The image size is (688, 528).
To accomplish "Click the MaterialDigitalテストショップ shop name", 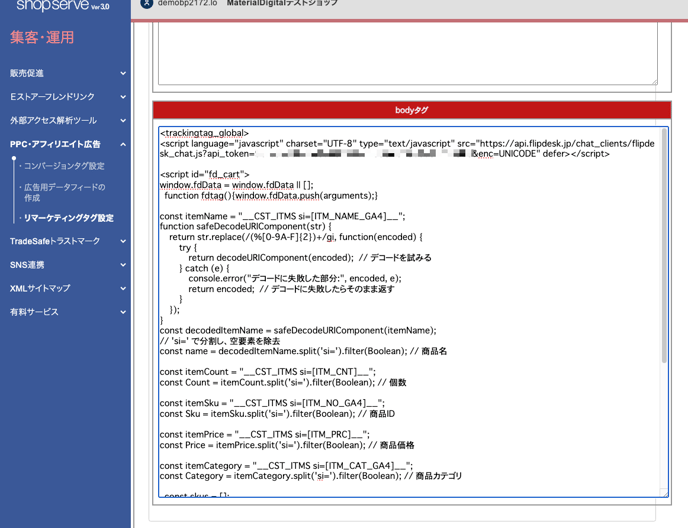I will [x=282, y=3].
